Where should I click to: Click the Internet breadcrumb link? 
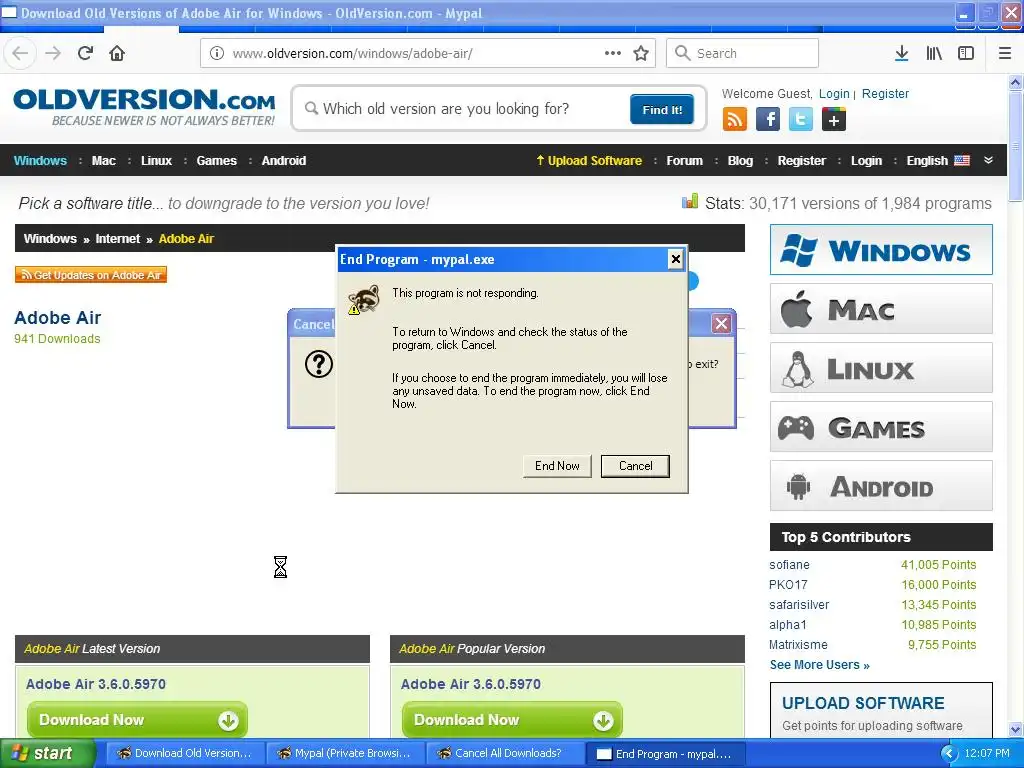point(118,238)
